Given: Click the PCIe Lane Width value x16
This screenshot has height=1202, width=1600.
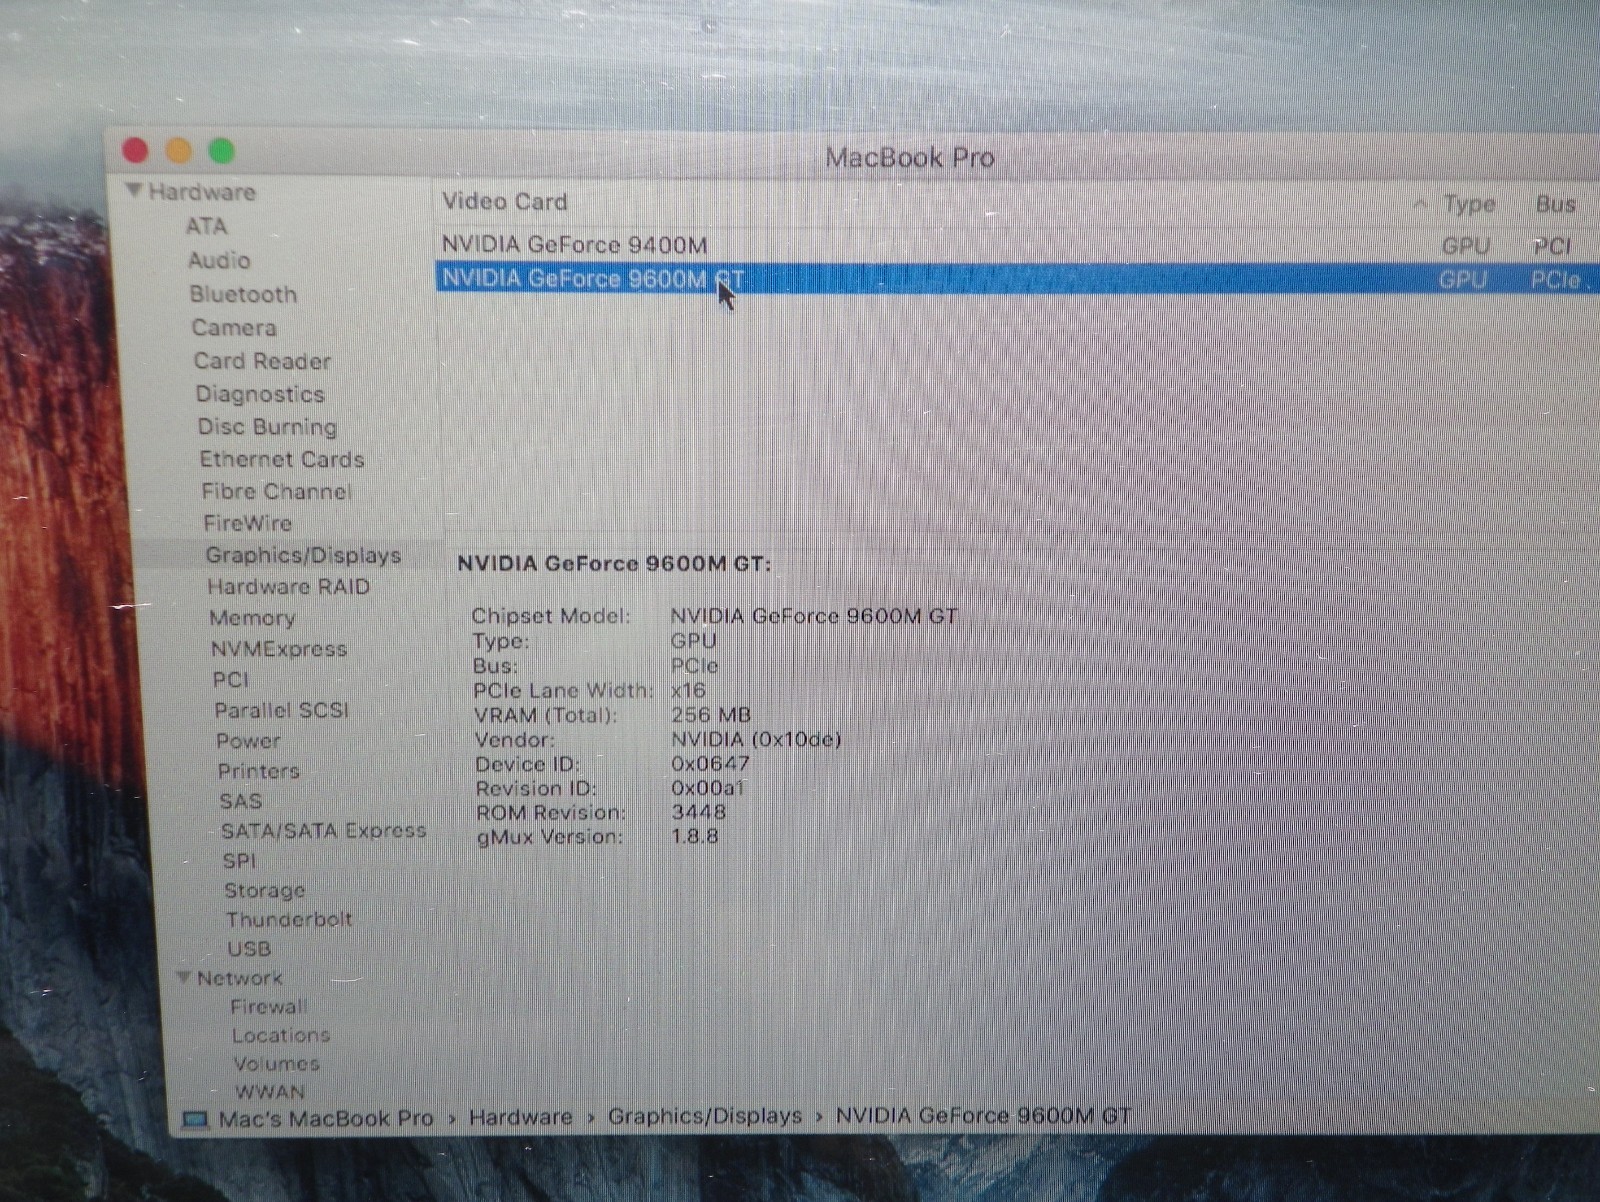Looking at the screenshot, I should 688,690.
